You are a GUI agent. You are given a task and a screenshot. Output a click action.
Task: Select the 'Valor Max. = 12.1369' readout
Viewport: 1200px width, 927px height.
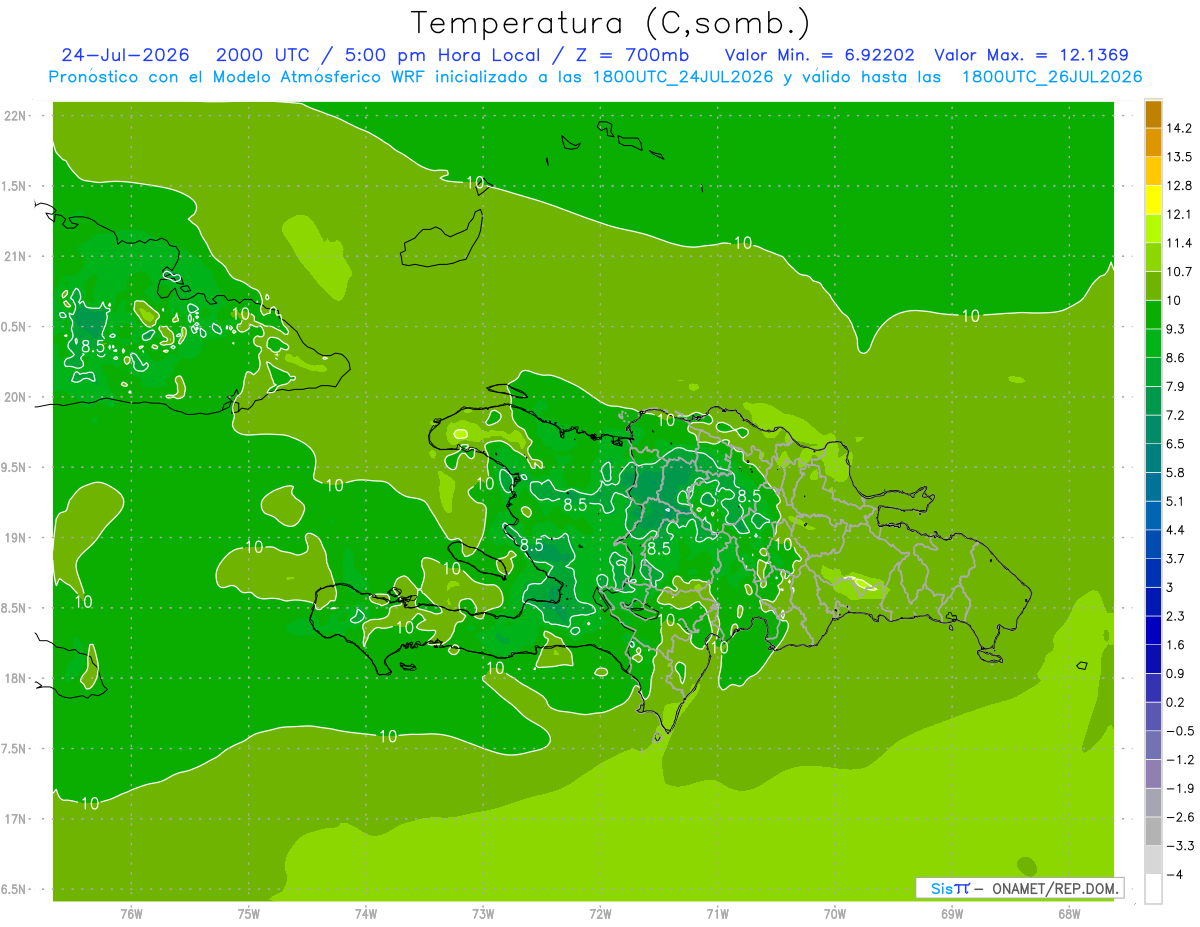pos(1032,55)
